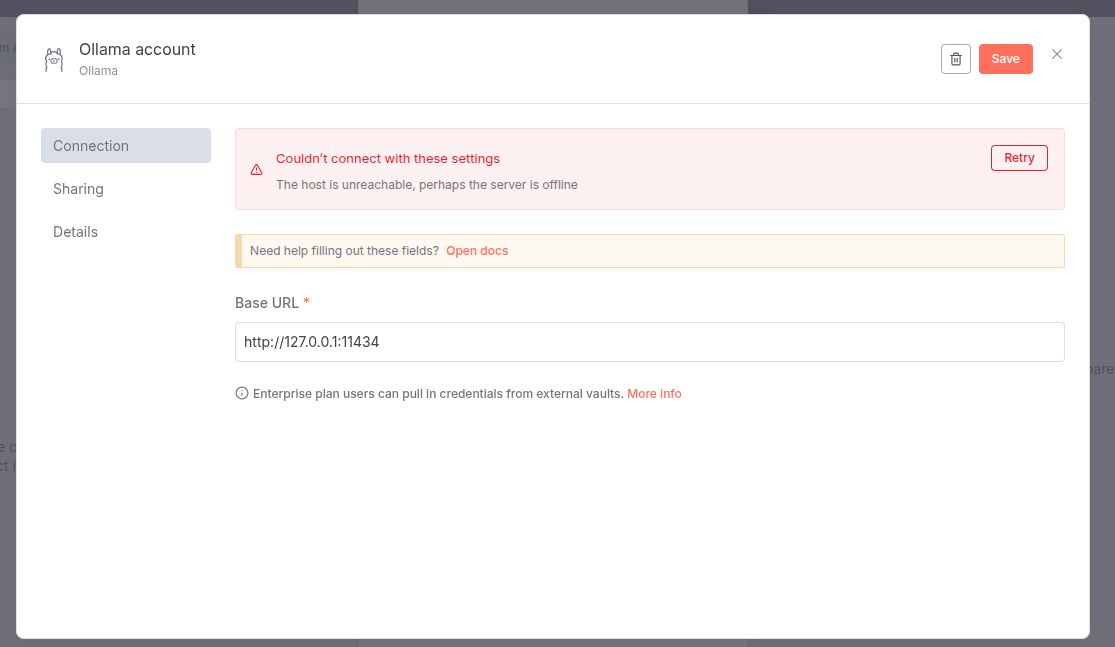Click the Ollama llama logo icon
The width and height of the screenshot is (1115, 647).
pyautogui.click(x=53, y=60)
